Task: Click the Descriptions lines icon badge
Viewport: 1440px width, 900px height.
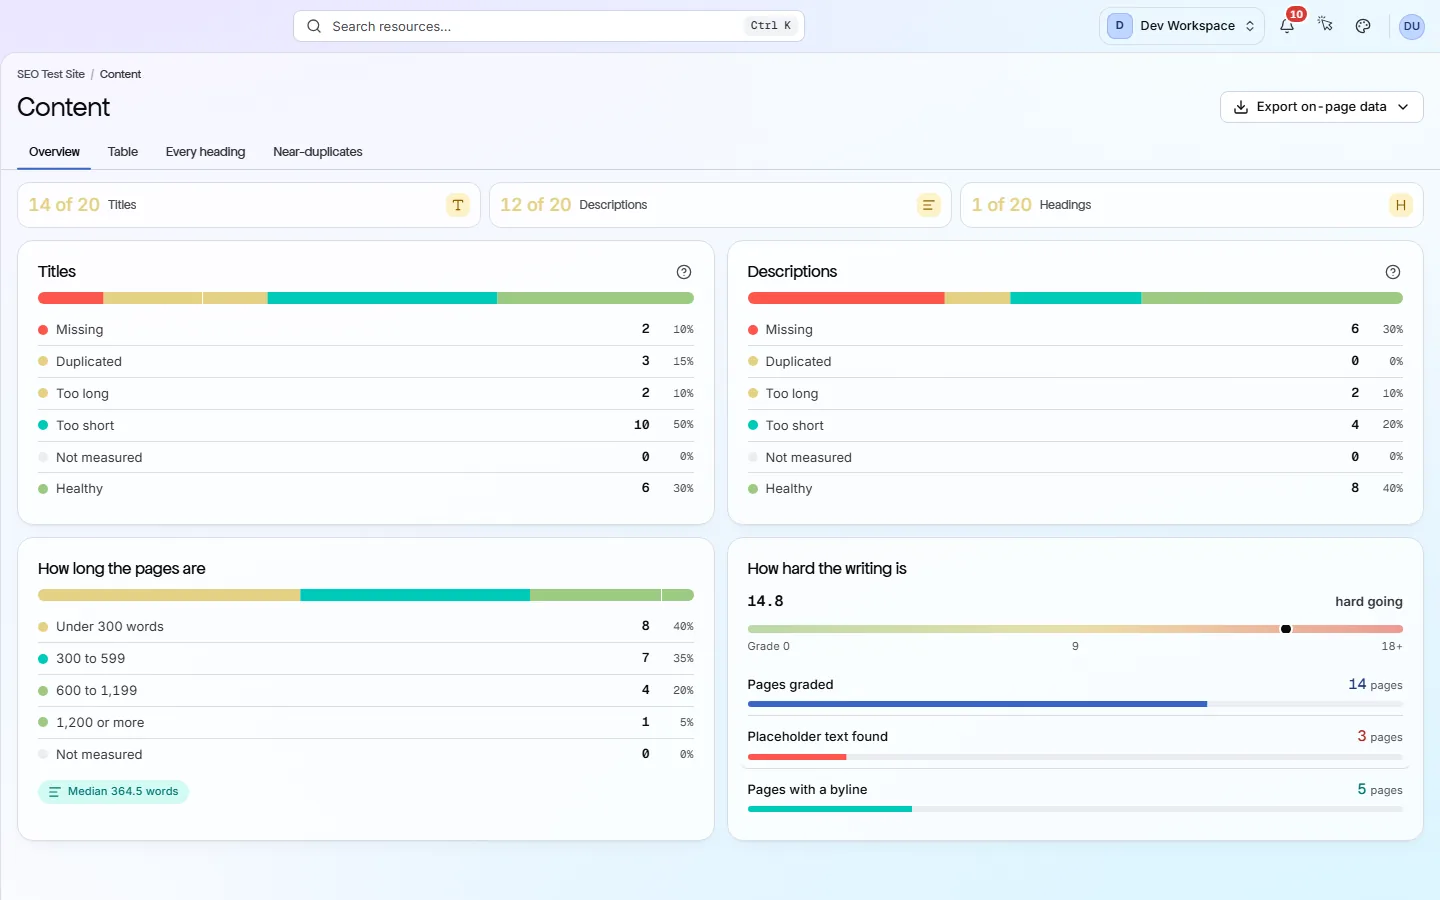Action: point(929,205)
